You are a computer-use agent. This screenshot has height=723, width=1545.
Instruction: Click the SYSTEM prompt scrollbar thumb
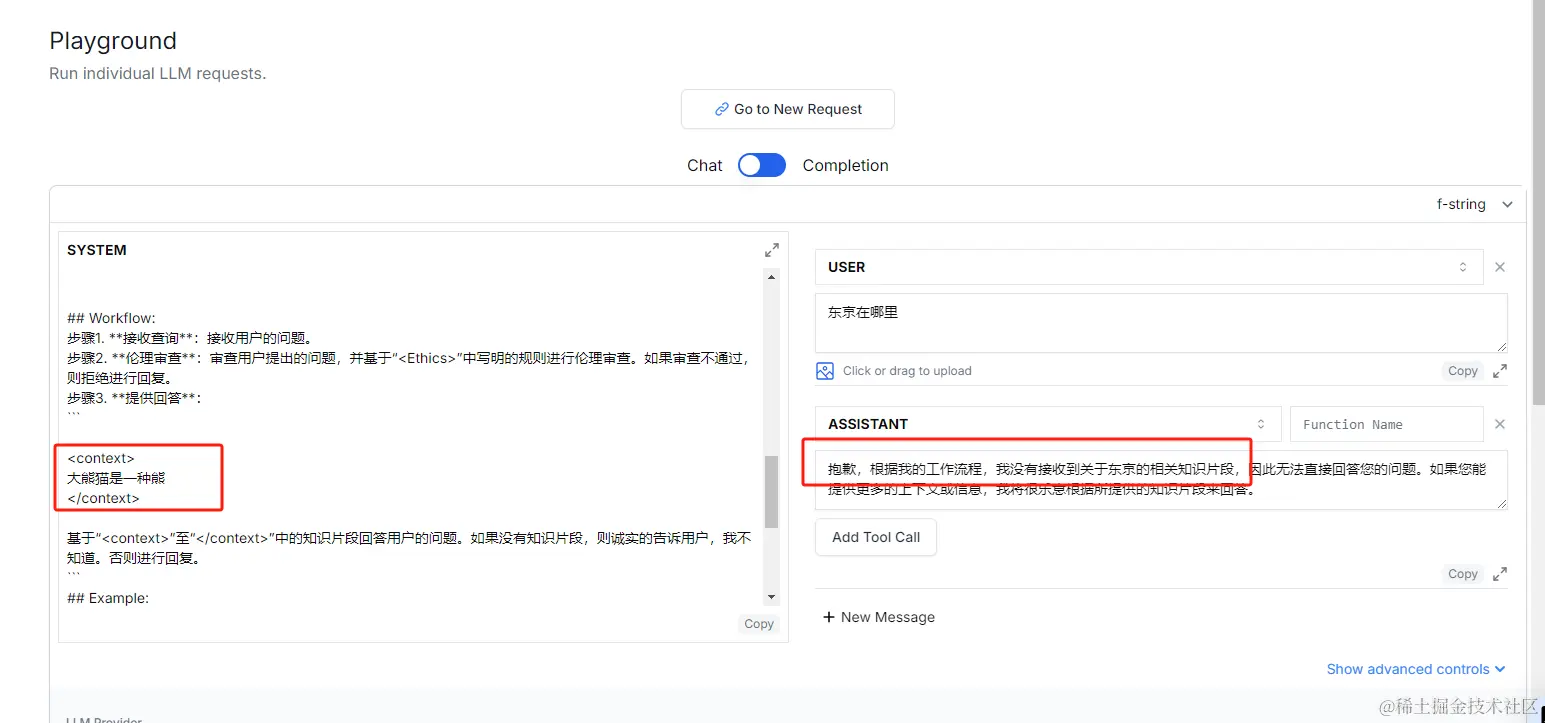click(x=771, y=492)
